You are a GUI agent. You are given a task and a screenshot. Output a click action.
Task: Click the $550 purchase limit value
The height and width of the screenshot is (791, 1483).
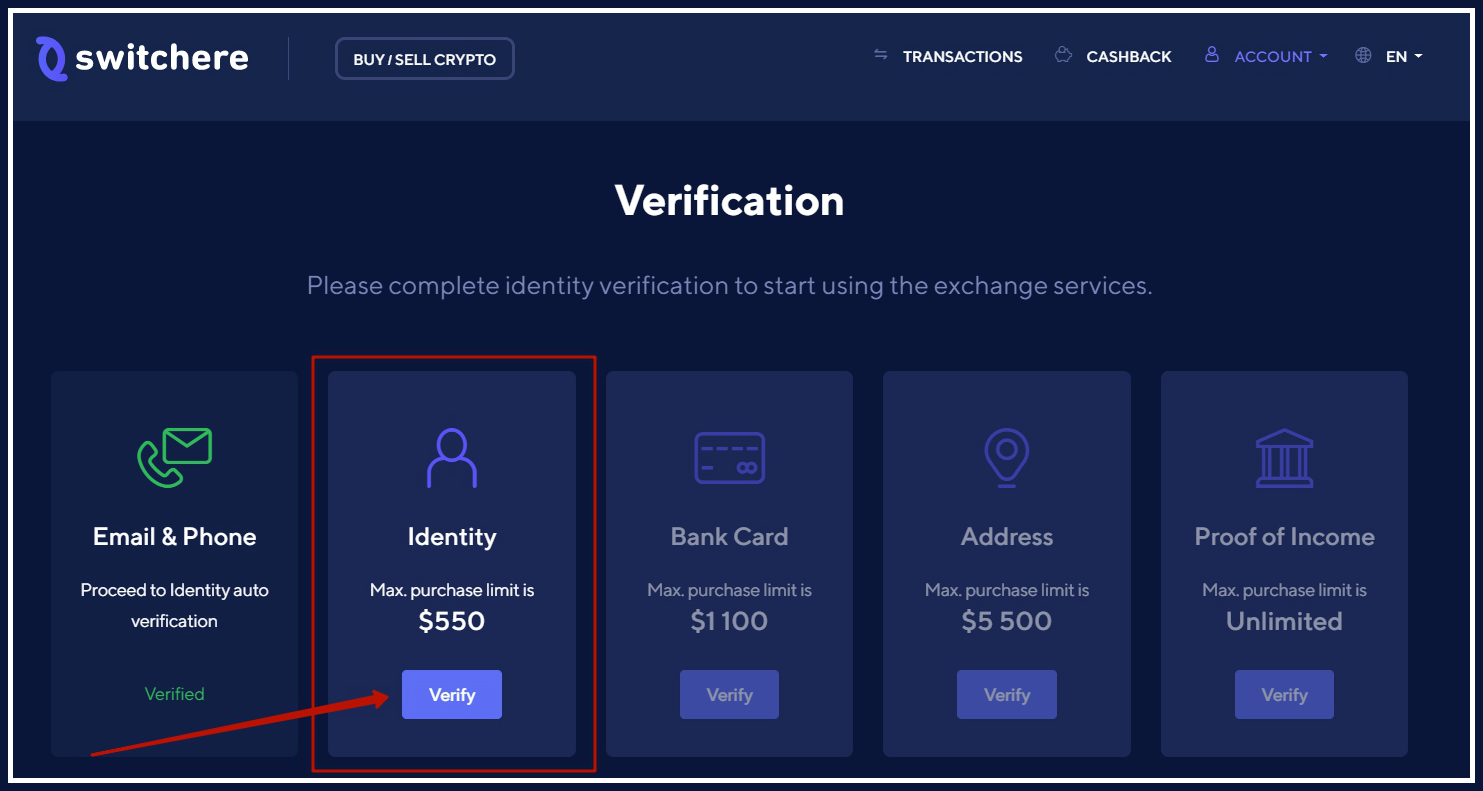click(x=452, y=621)
